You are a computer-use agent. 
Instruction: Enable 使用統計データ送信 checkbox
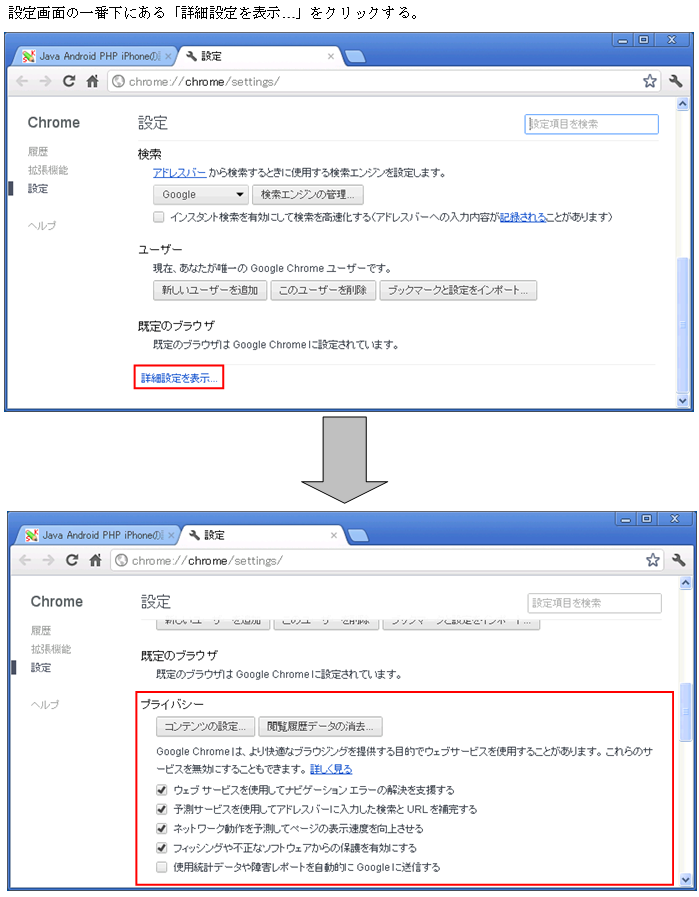[161, 867]
